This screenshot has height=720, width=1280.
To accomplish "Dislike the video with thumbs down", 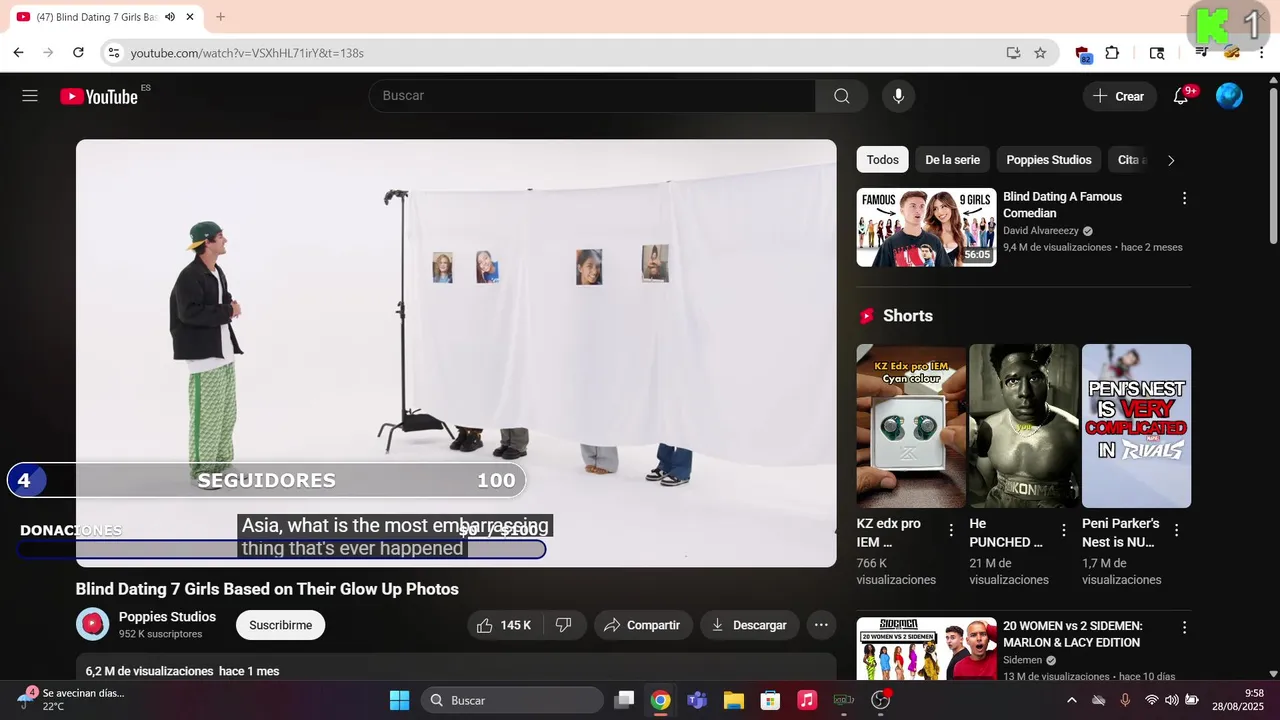I will pyautogui.click(x=564, y=625).
